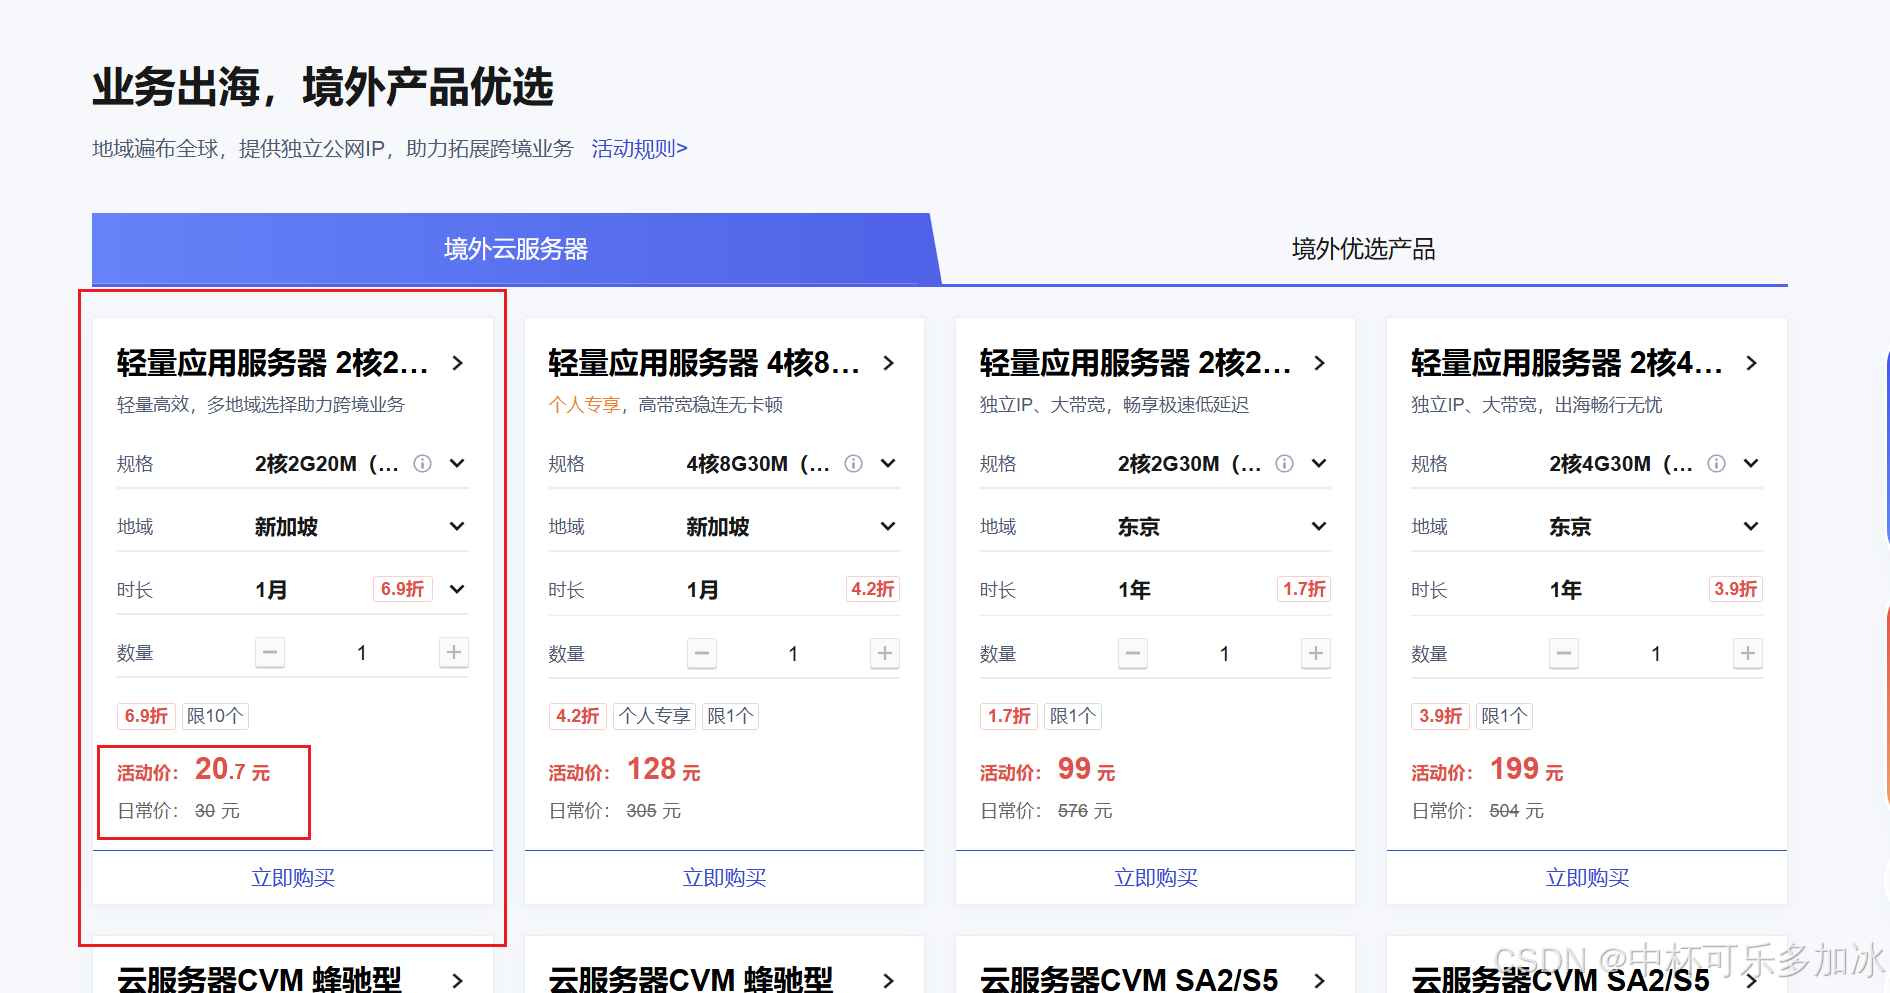1890x993 pixels.
Task: Click the arrow next to 轻量应用服务器 4核8 title
Action: pyautogui.click(x=888, y=364)
